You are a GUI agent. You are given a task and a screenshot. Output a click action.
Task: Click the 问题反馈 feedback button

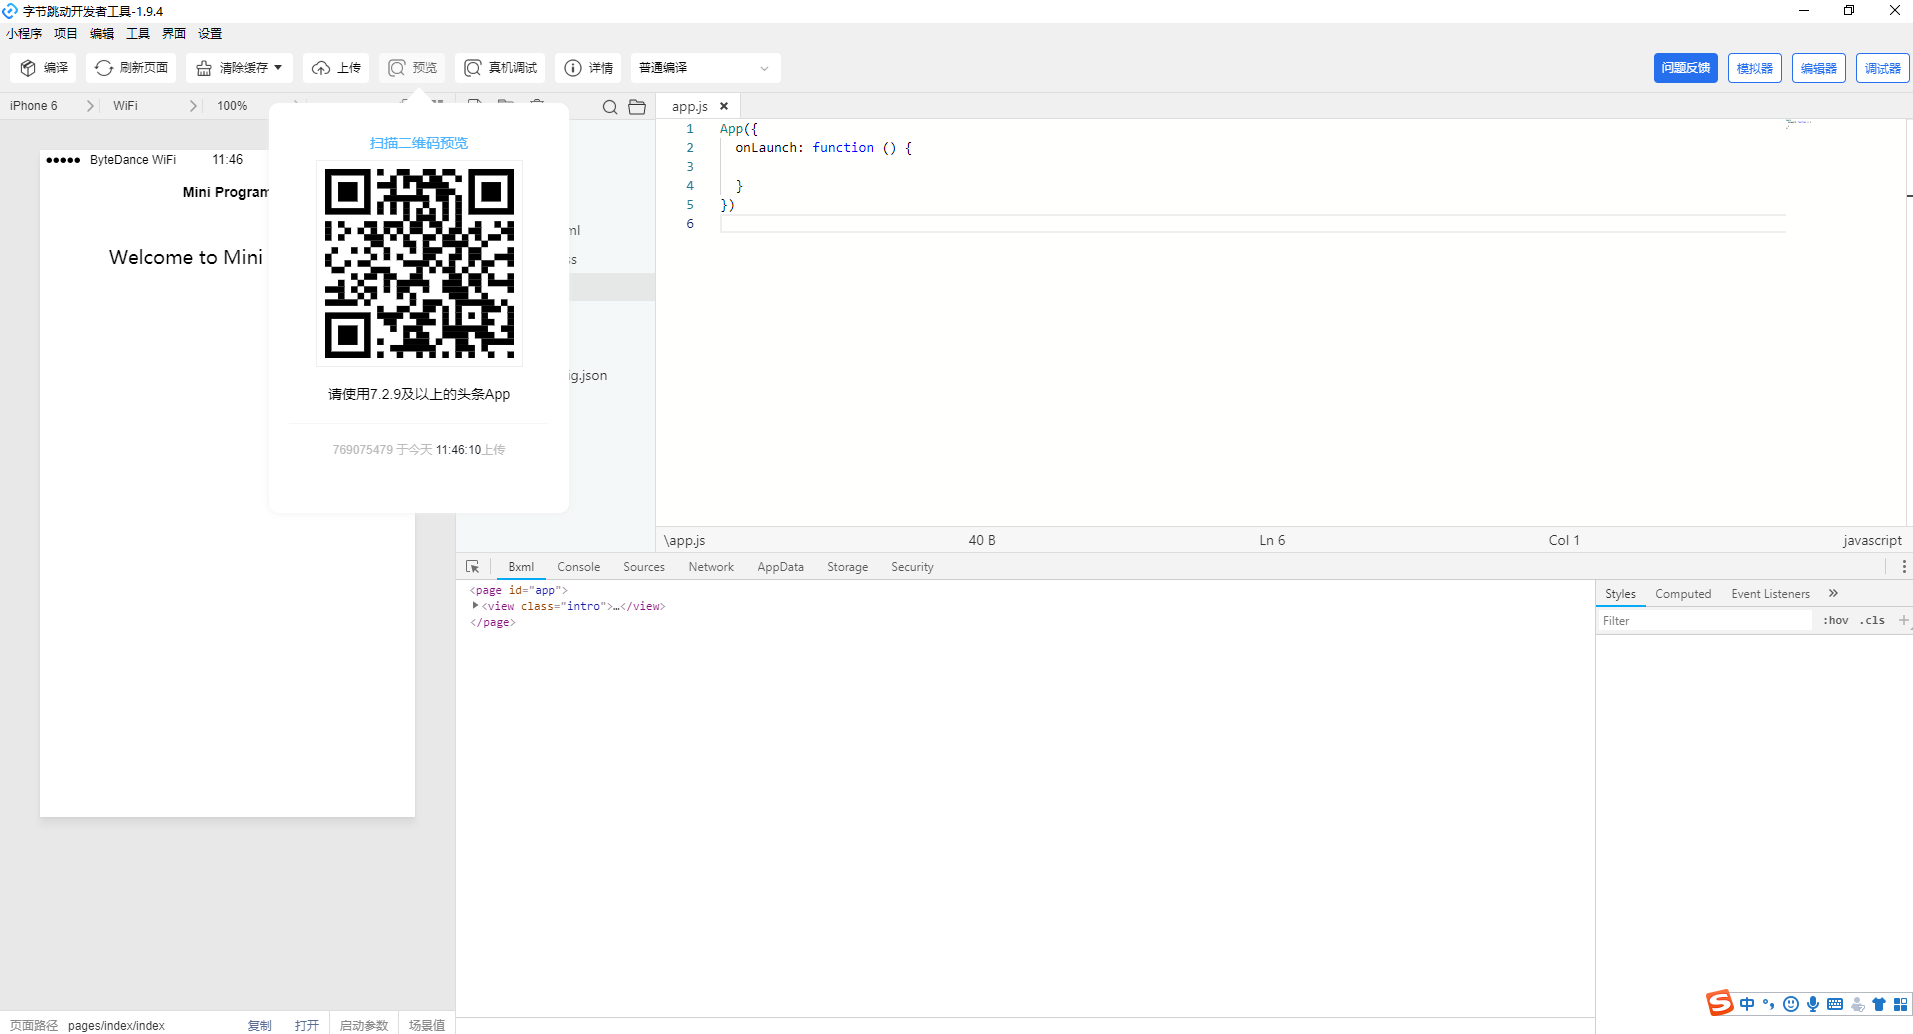[x=1685, y=68]
